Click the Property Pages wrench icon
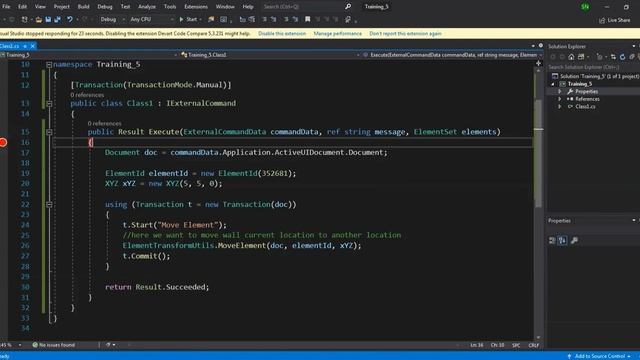Screen dimensions: 640x360 click(x=574, y=240)
